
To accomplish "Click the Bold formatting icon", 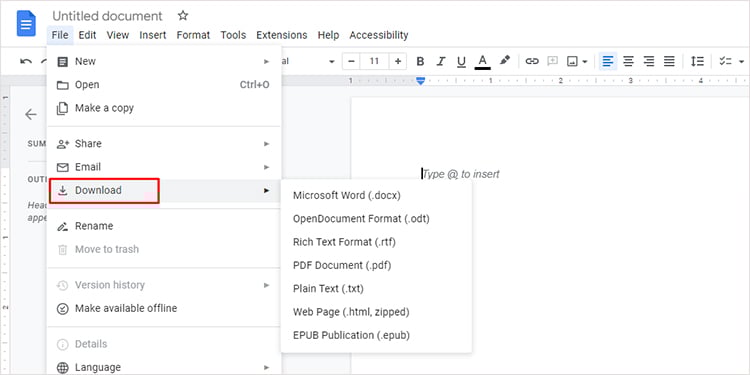I will tap(420, 61).
